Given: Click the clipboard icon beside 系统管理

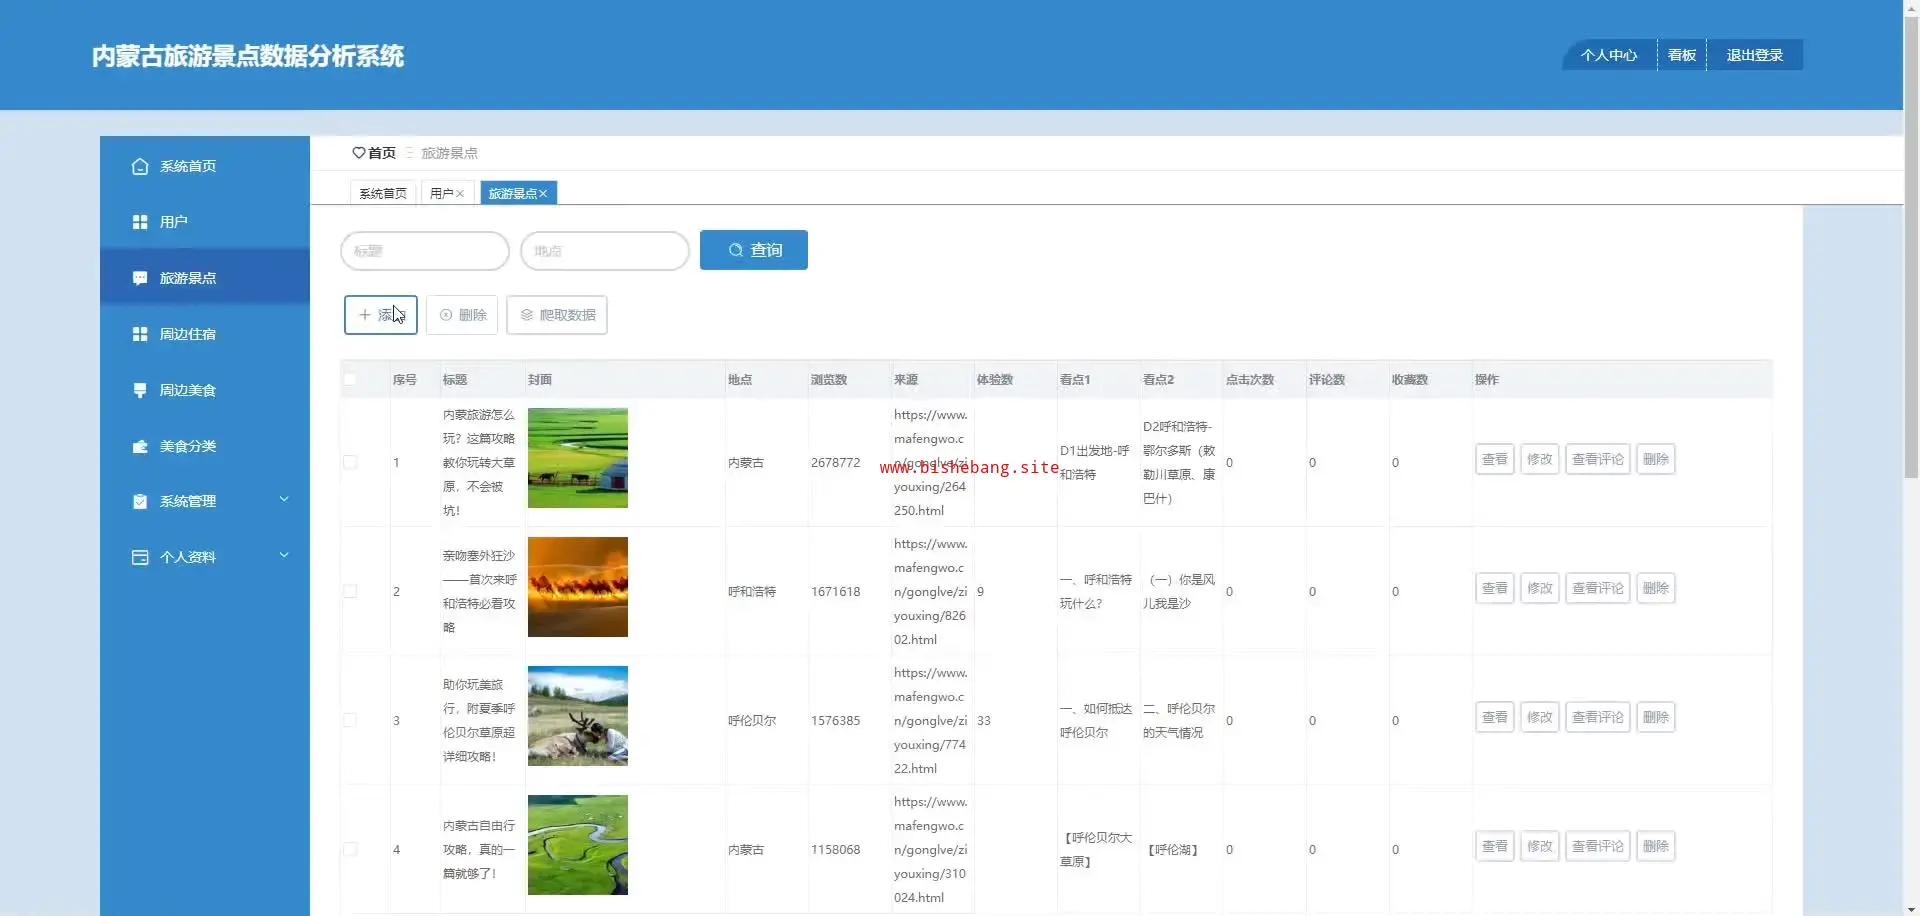Looking at the screenshot, I should [x=140, y=501].
